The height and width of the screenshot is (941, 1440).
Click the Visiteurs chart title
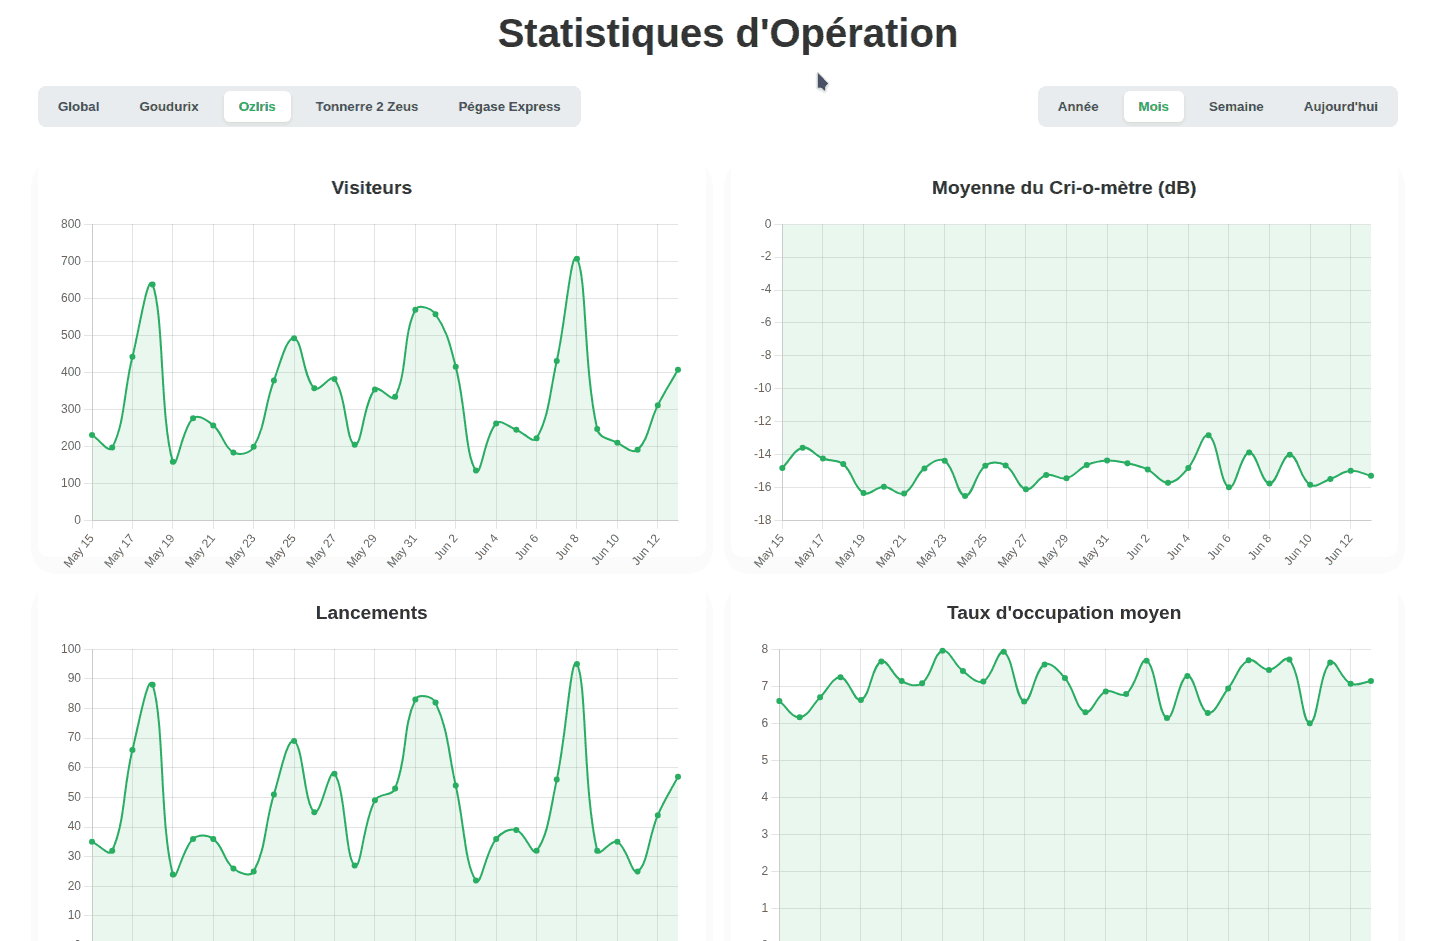tap(371, 188)
